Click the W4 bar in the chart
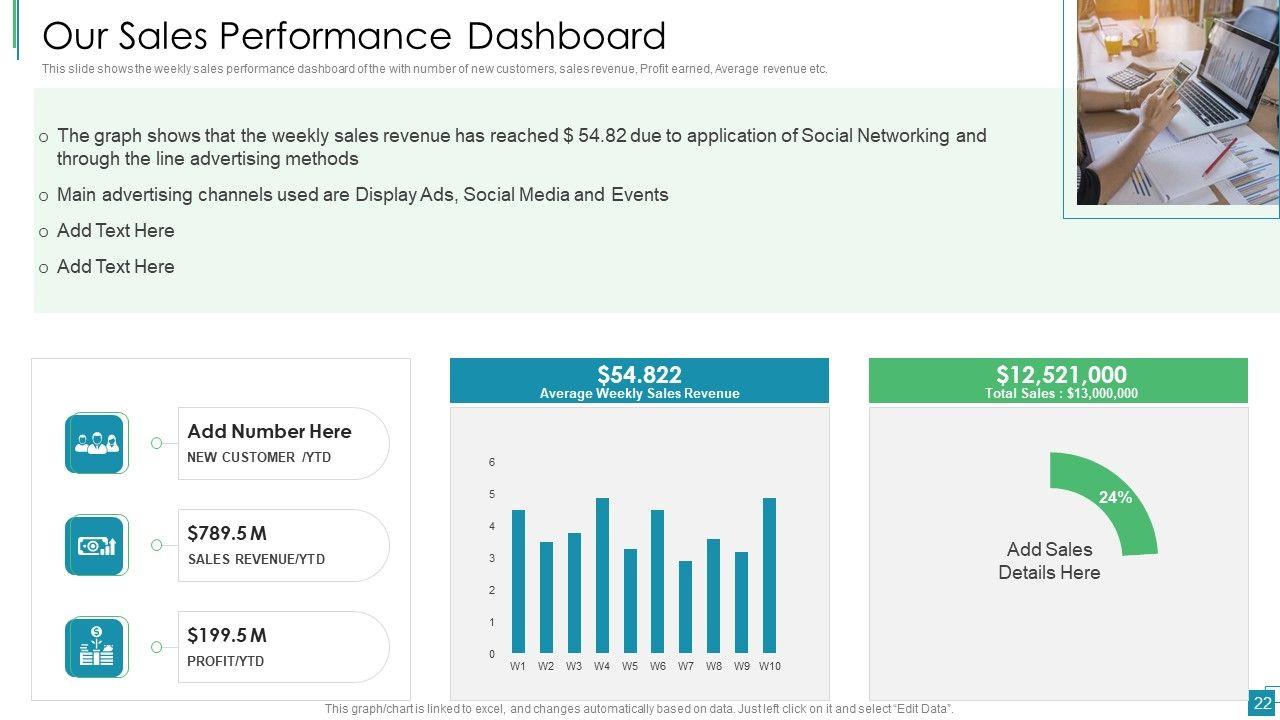Viewport: 1280px width, 720px height. pyautogui.click(x=602, y=575)
